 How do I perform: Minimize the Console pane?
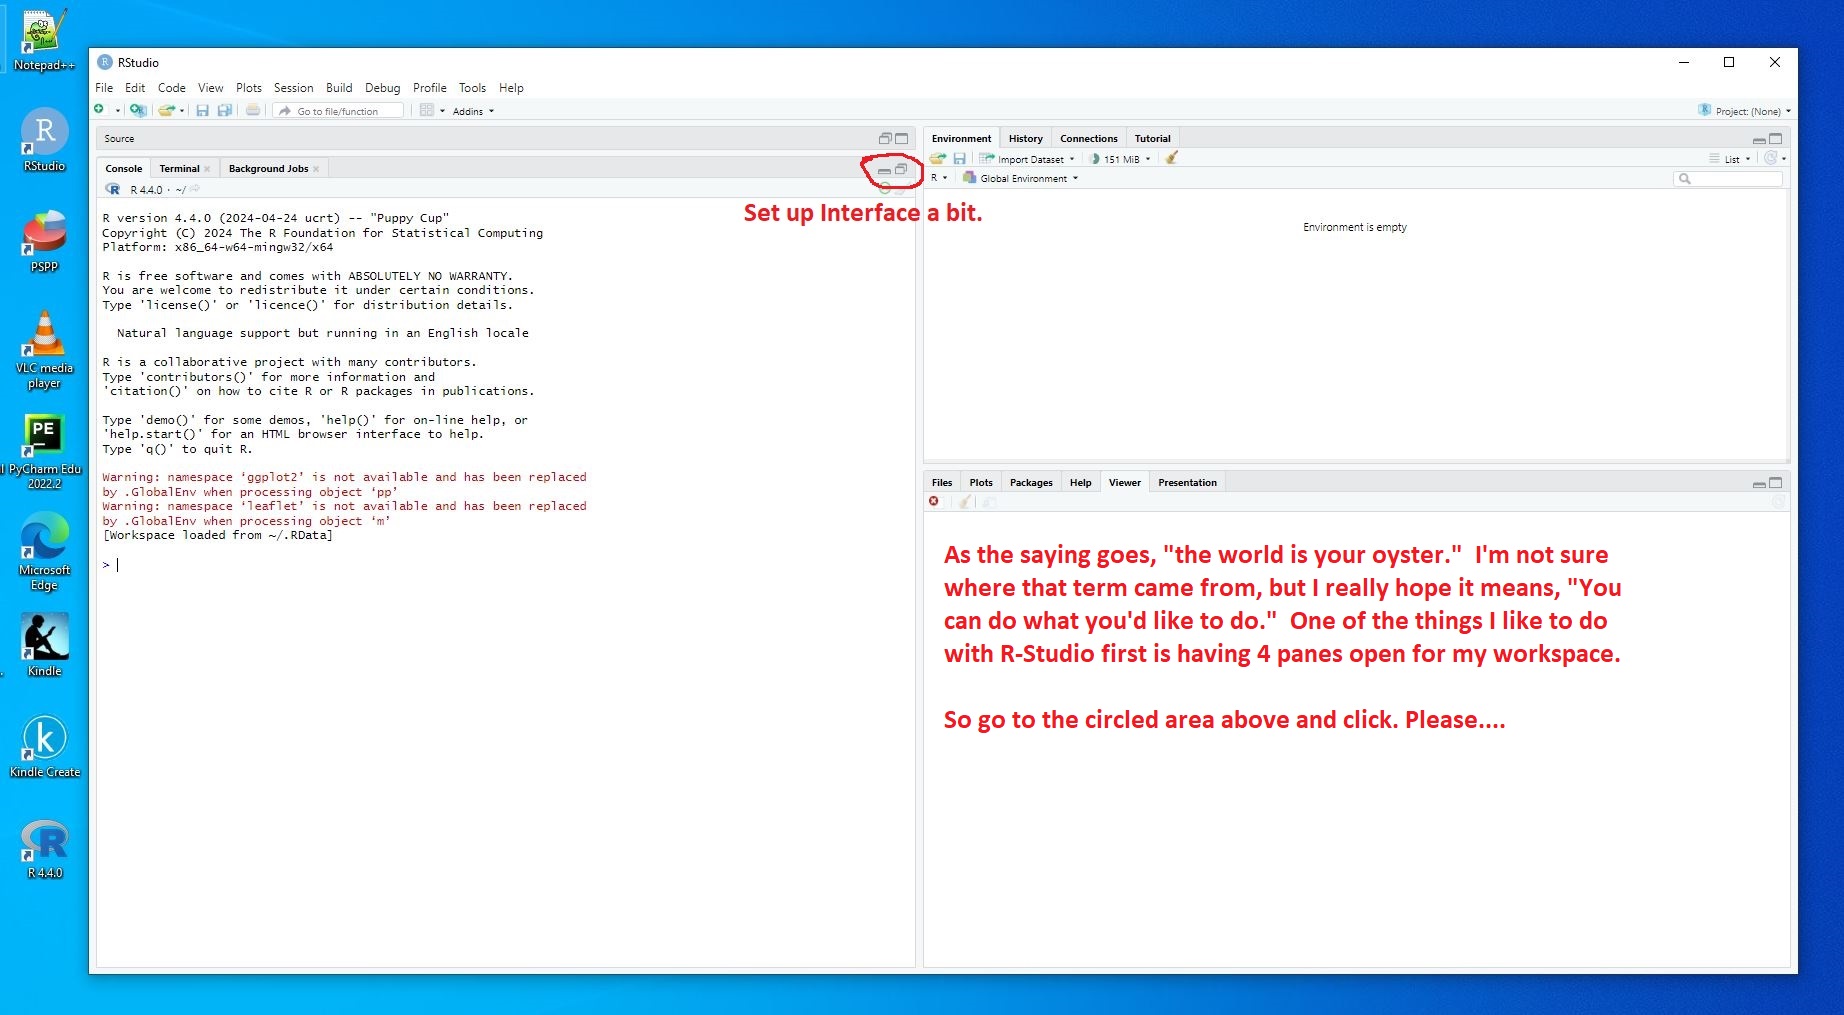pyautogui.click(x=884, y=170)
